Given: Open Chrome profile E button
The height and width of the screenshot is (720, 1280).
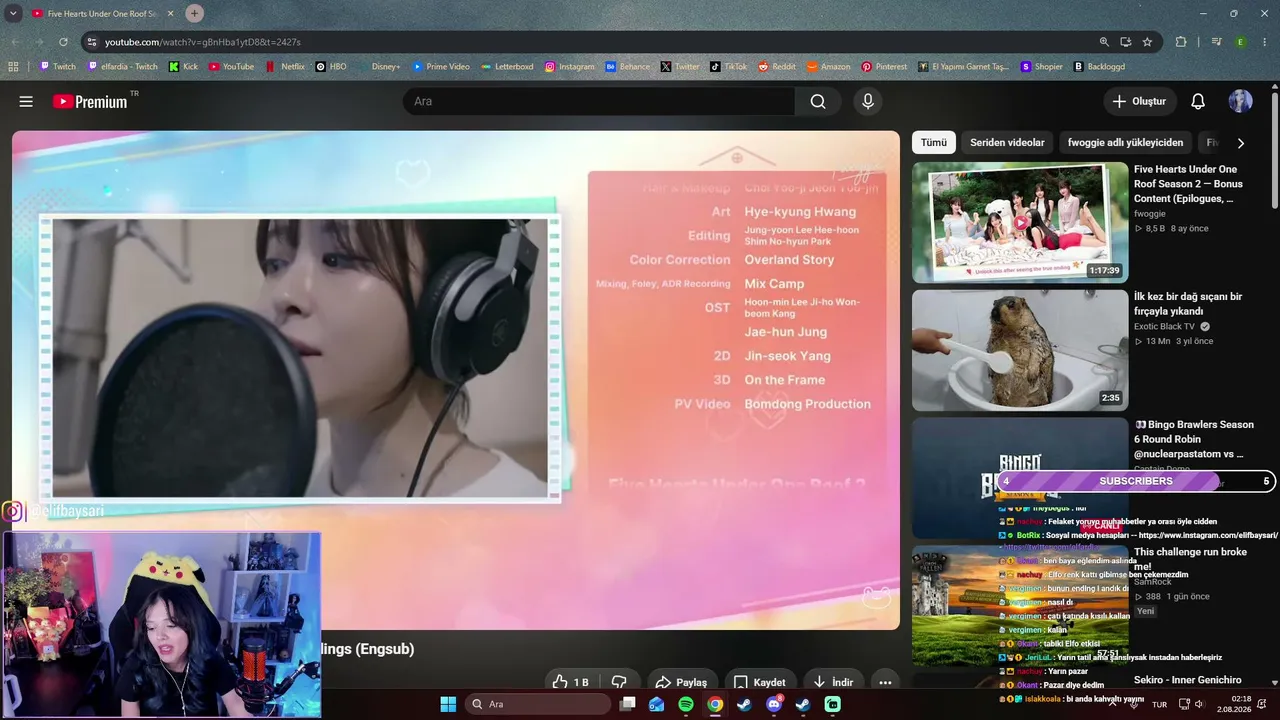Looking at the screenshot, I should (1241, 42).
